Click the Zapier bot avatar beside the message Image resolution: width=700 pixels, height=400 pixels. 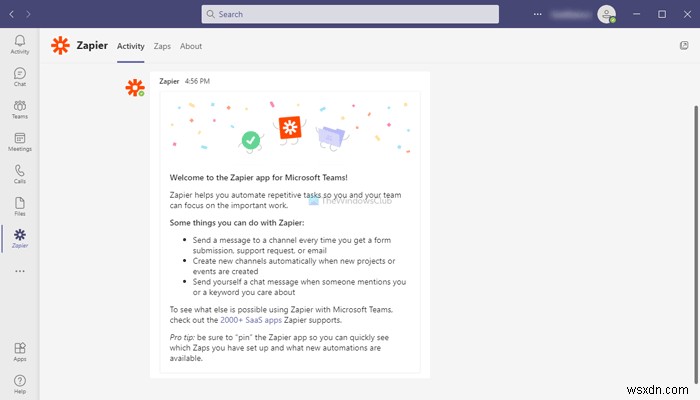pos(135,88)
